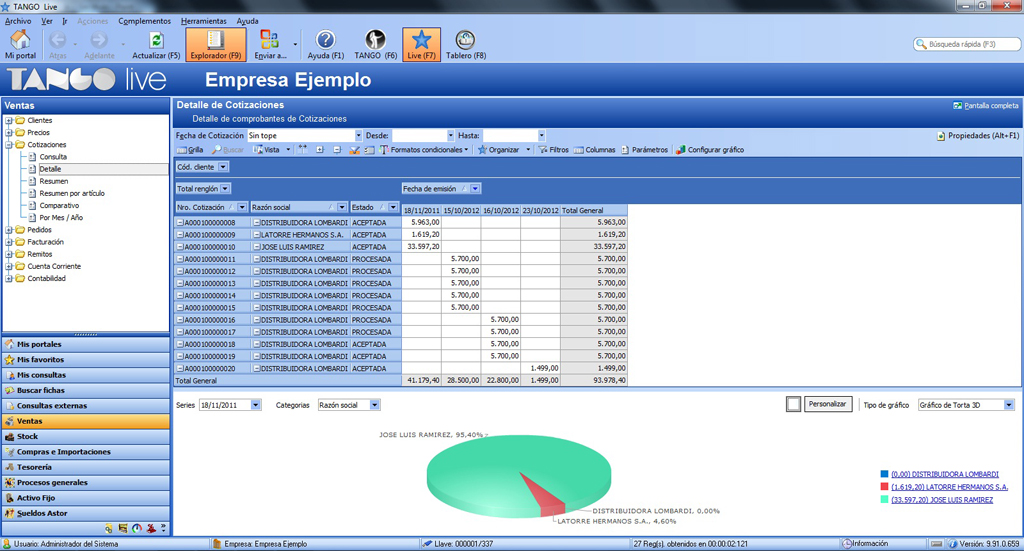Open Cód. cliente field dropdown arrow

point(223,167)
